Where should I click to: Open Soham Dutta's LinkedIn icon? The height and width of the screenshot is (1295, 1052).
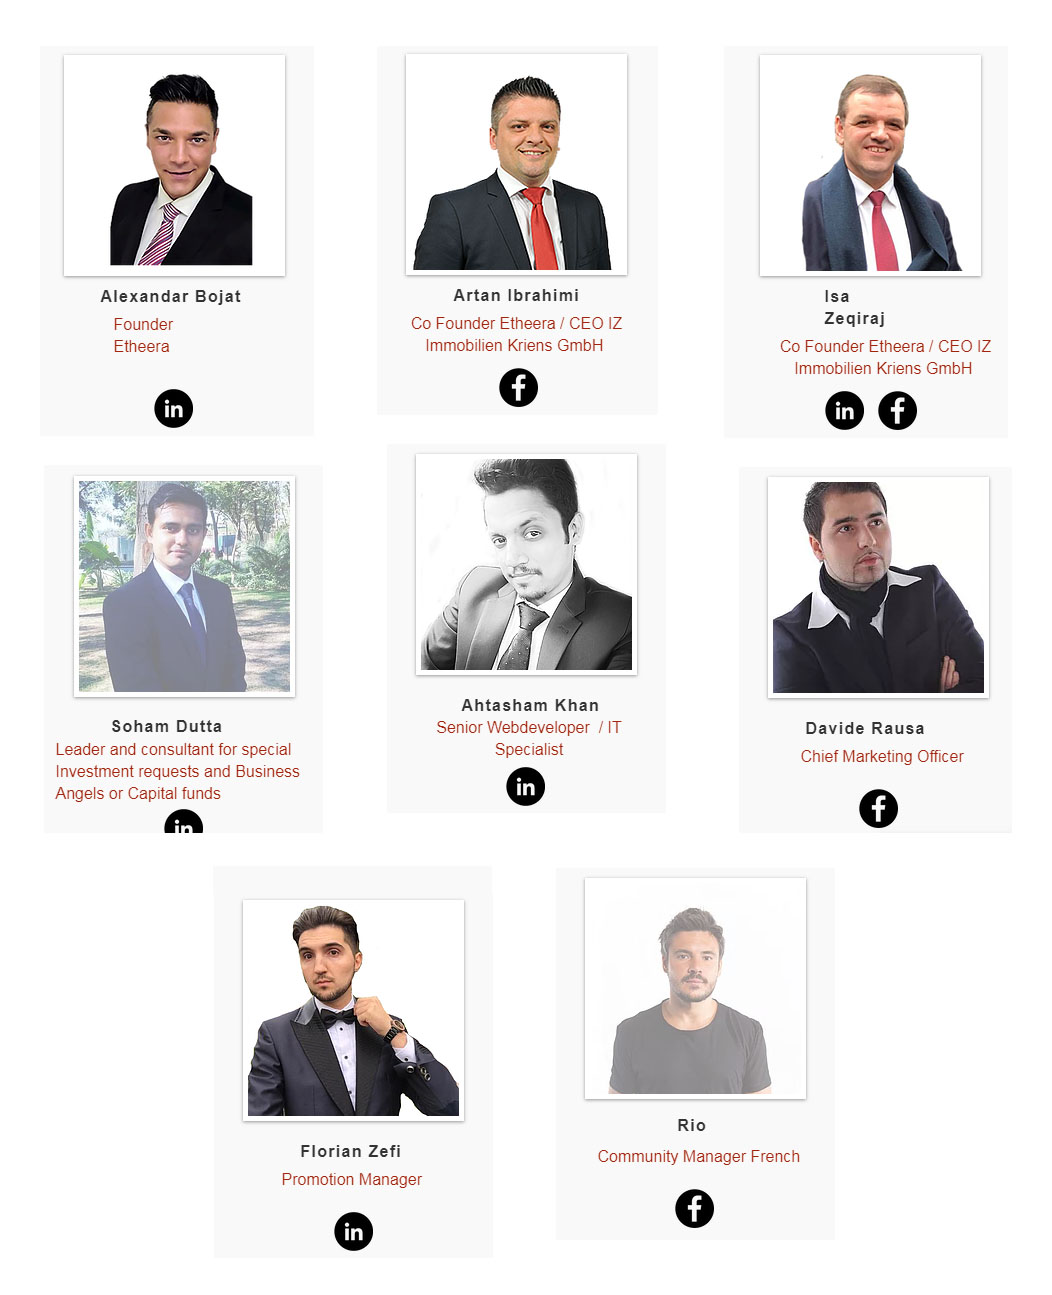(x=184, y=822)
